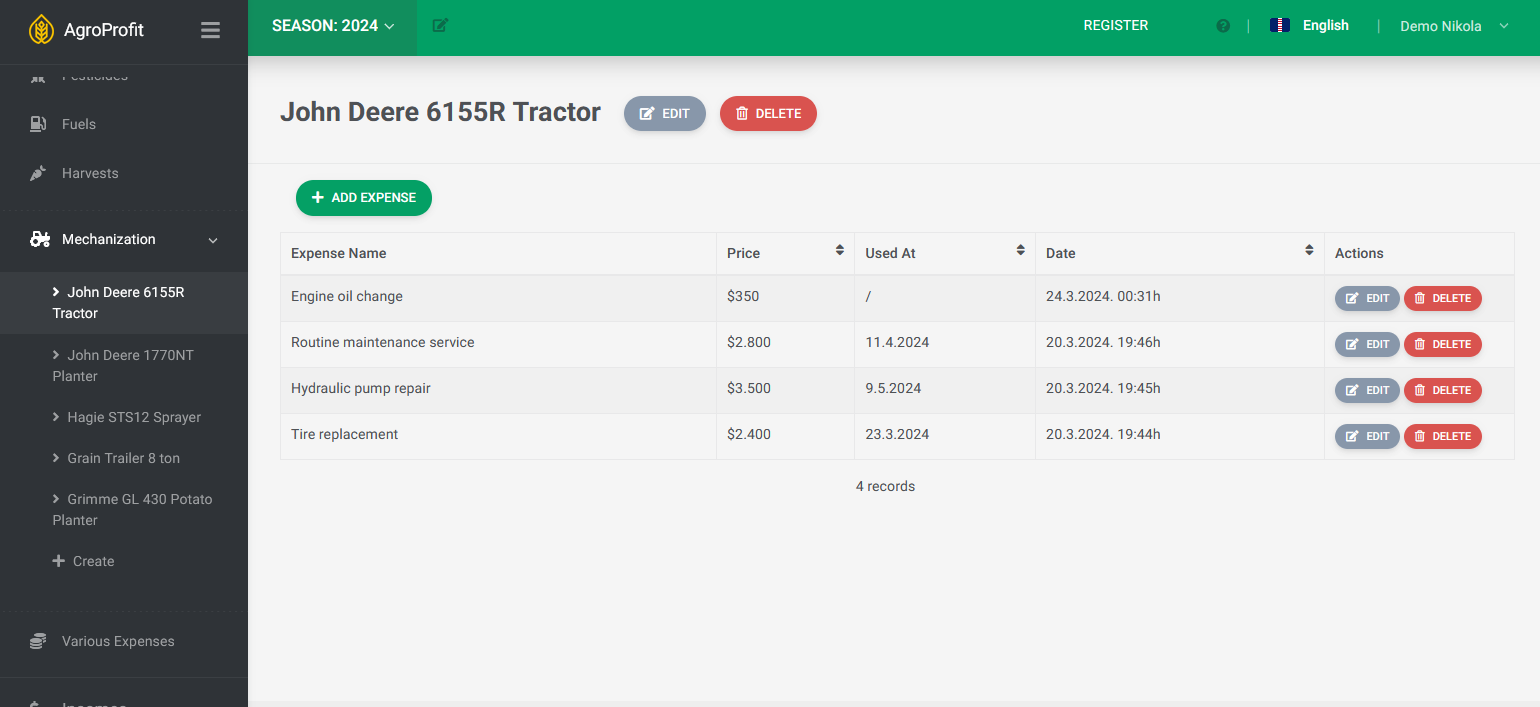Click the English language flag icon
Image resolution: width=1540 pixels, height=707 pixels.
point(1279,26)
